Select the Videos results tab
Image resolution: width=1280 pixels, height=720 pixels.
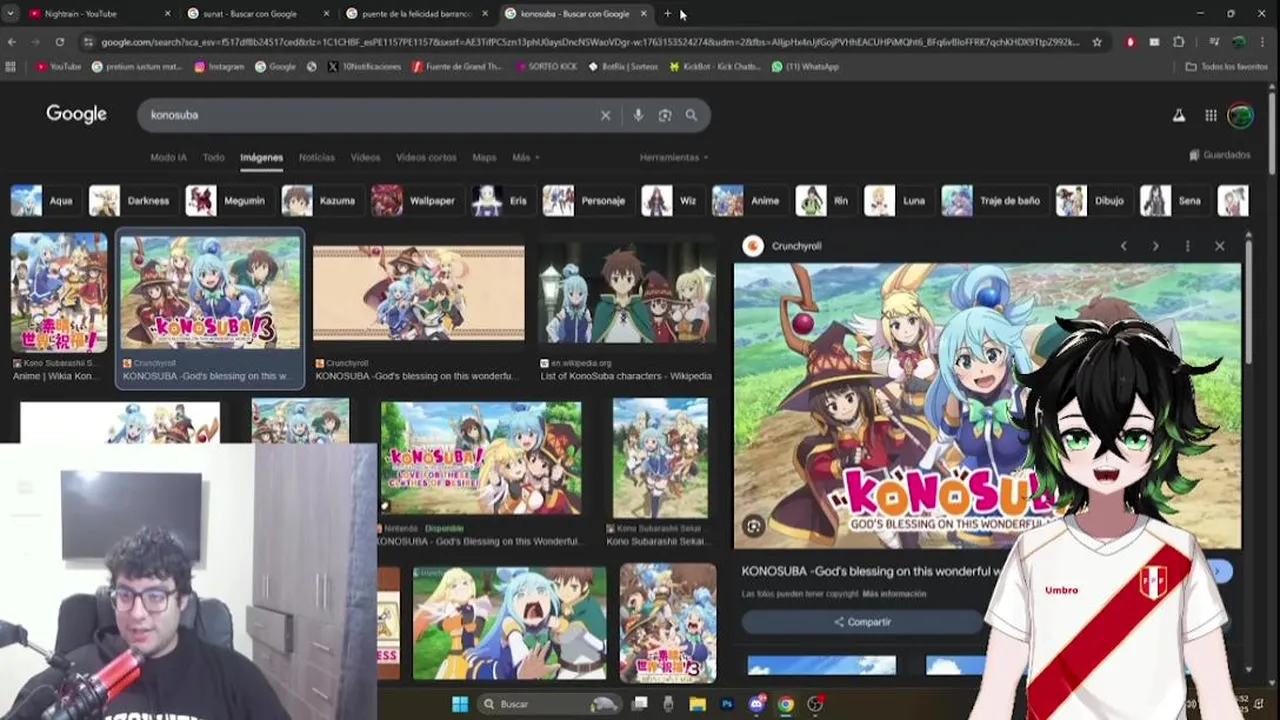point(365,157)
